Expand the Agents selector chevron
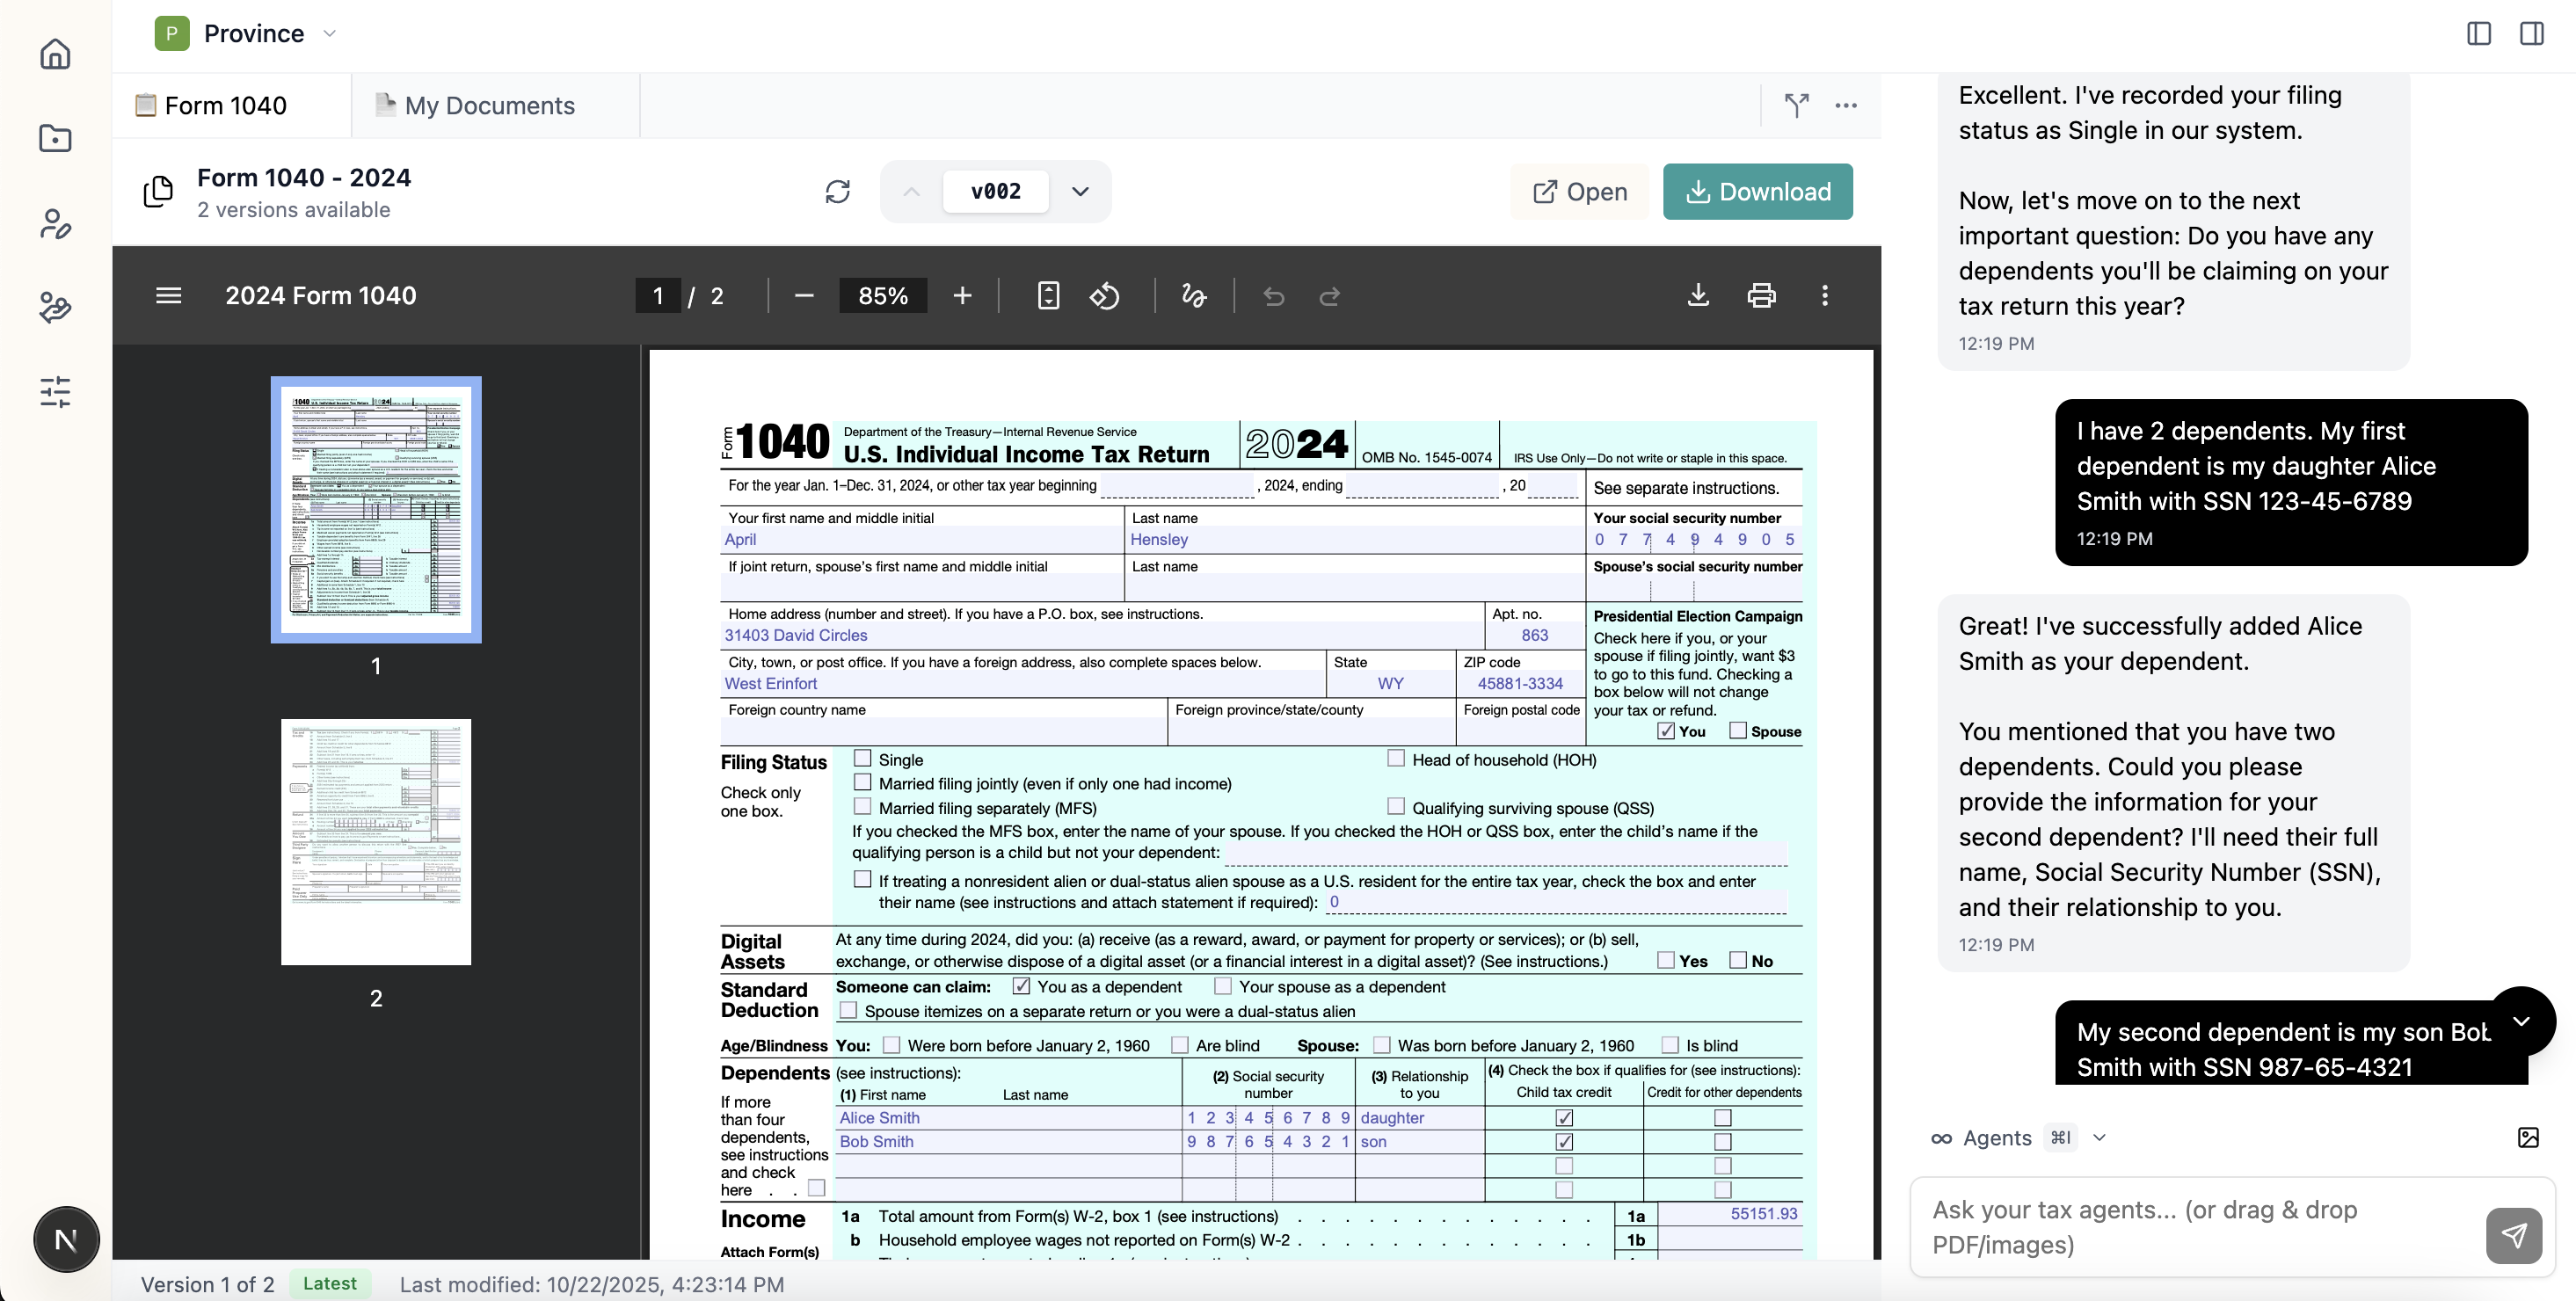Image resolution: width=2576 pixels, height=1301 pixels. click(x=2099, y=1138)
